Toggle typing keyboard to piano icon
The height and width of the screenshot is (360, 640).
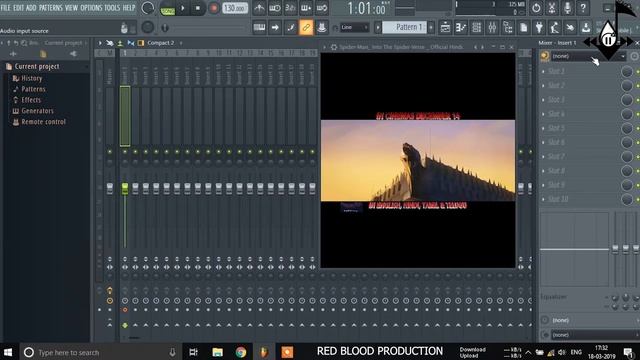[x=259, y=27]
